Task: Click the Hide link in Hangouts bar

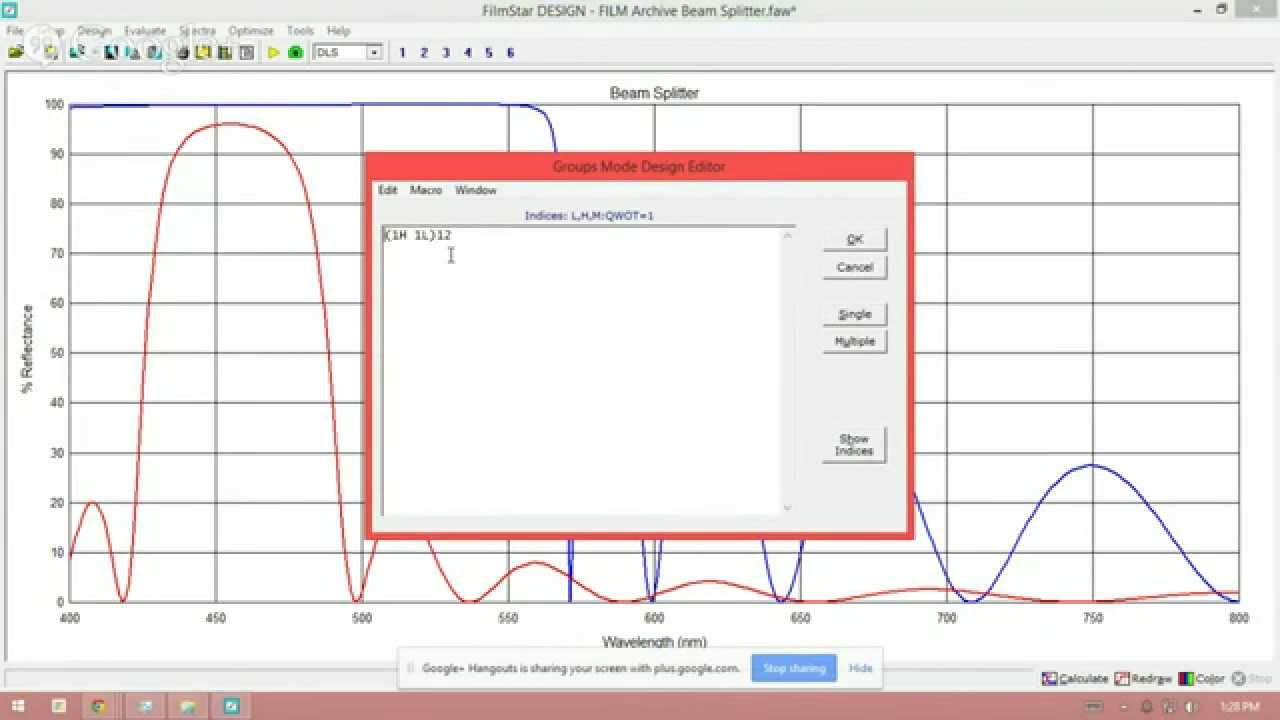Action: 861,668
